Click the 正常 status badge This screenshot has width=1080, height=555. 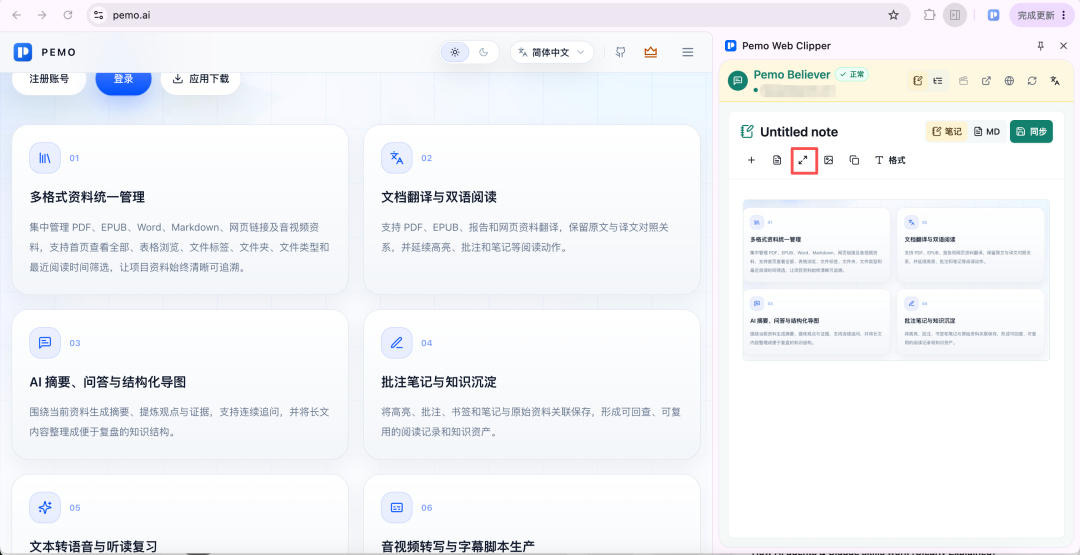pyautogui.click(x=851, y=74)
